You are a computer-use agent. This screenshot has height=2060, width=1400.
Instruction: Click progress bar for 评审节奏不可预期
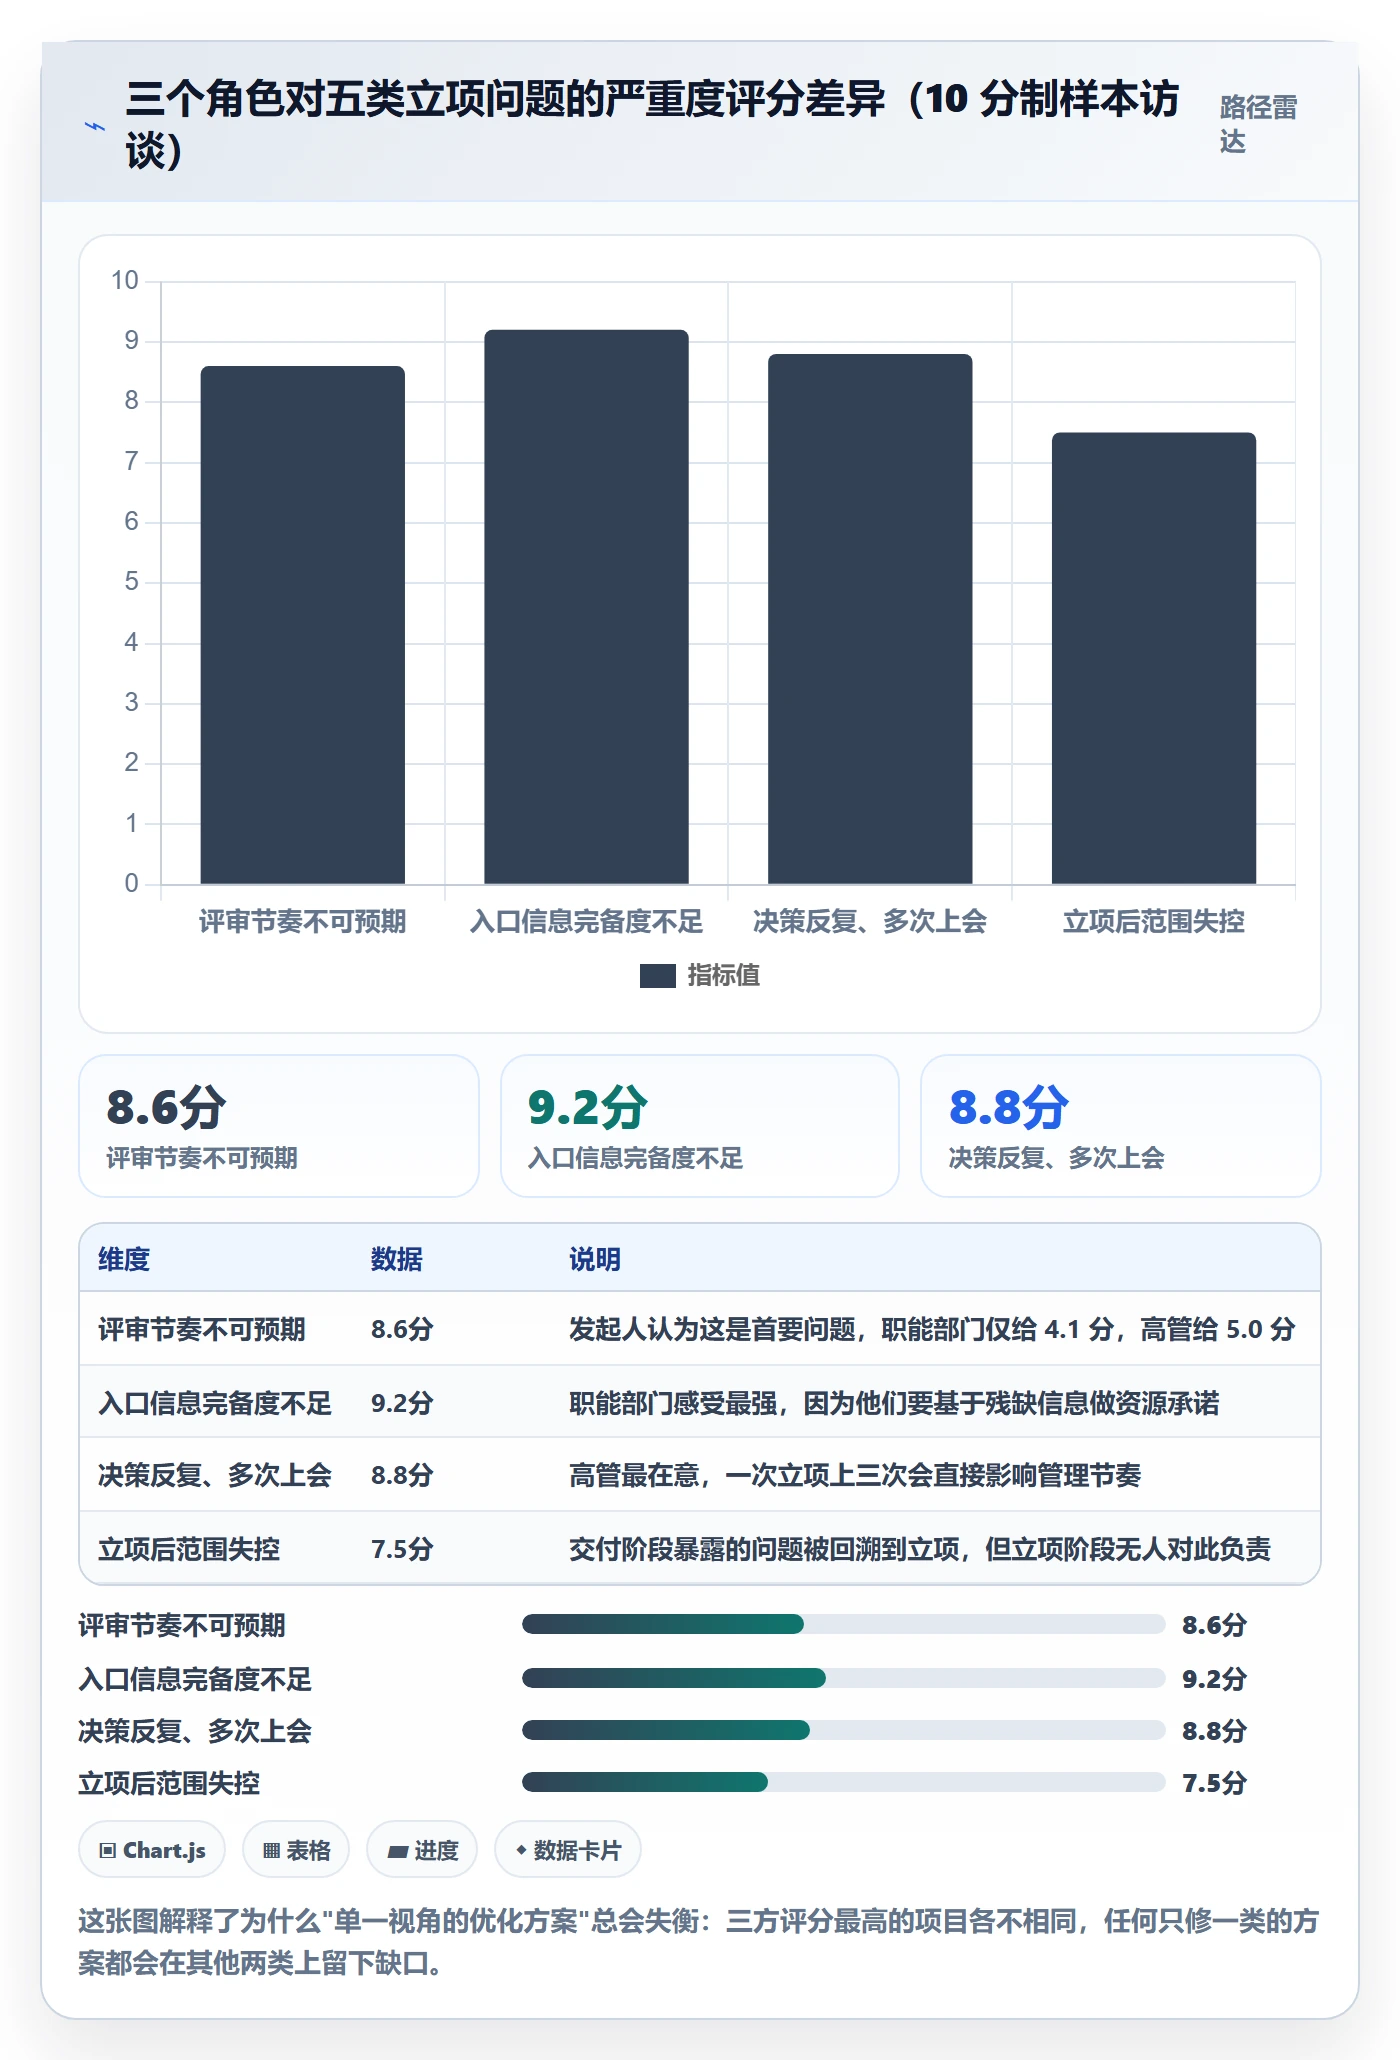844,1624
